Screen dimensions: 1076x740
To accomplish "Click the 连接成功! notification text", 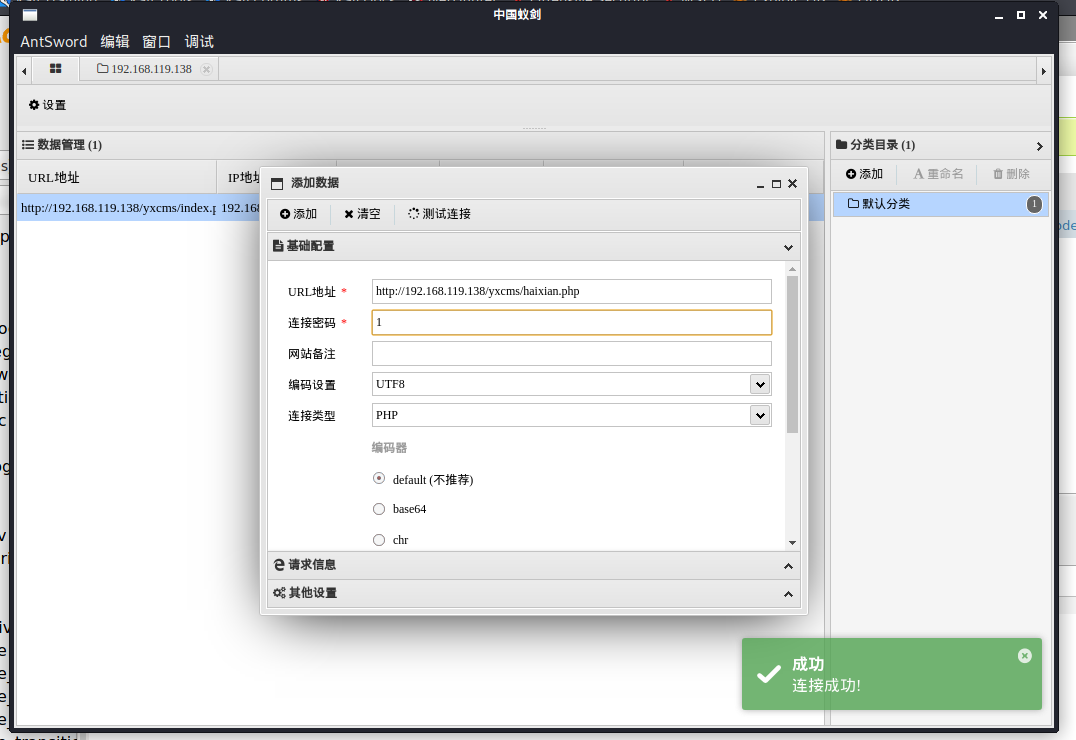I will [826, 686].
